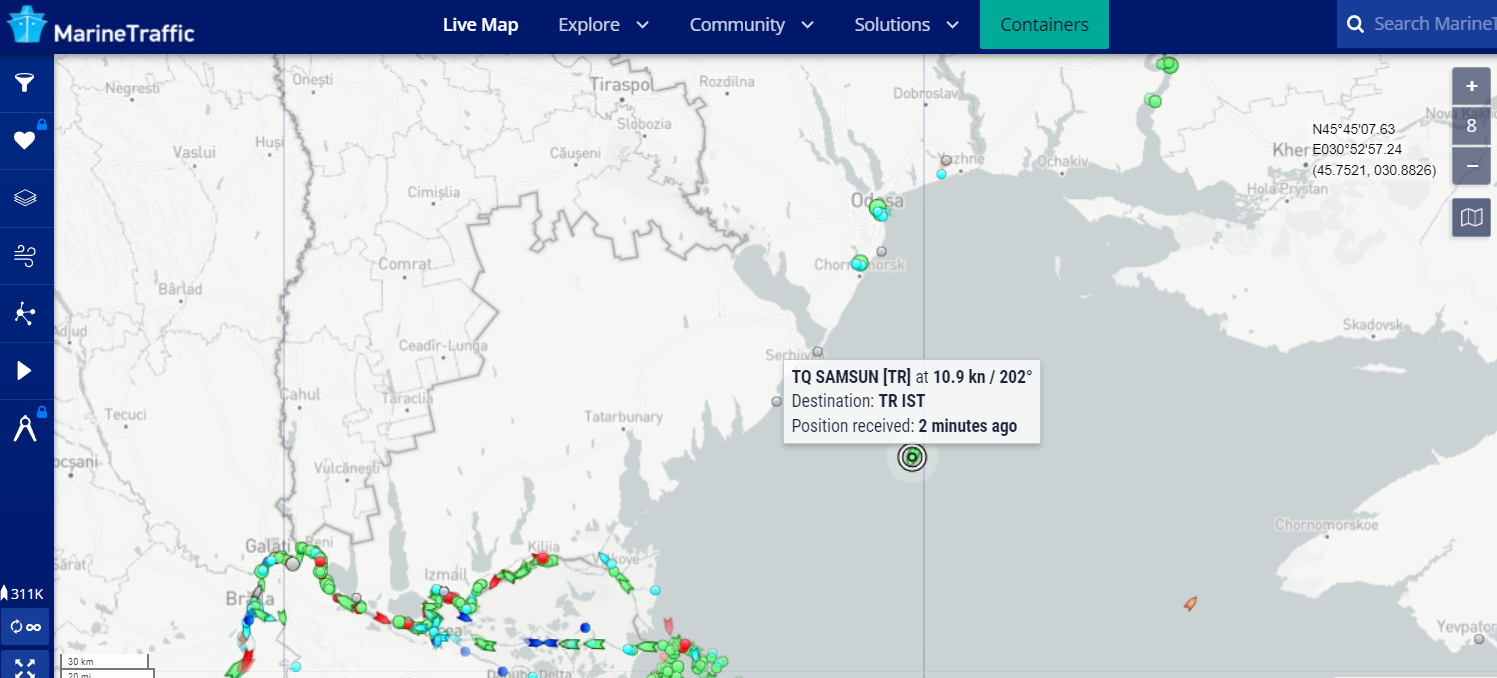The image size is (1497, 678).
Task: Open My Fleets heart icon
Action: [25, 141]
